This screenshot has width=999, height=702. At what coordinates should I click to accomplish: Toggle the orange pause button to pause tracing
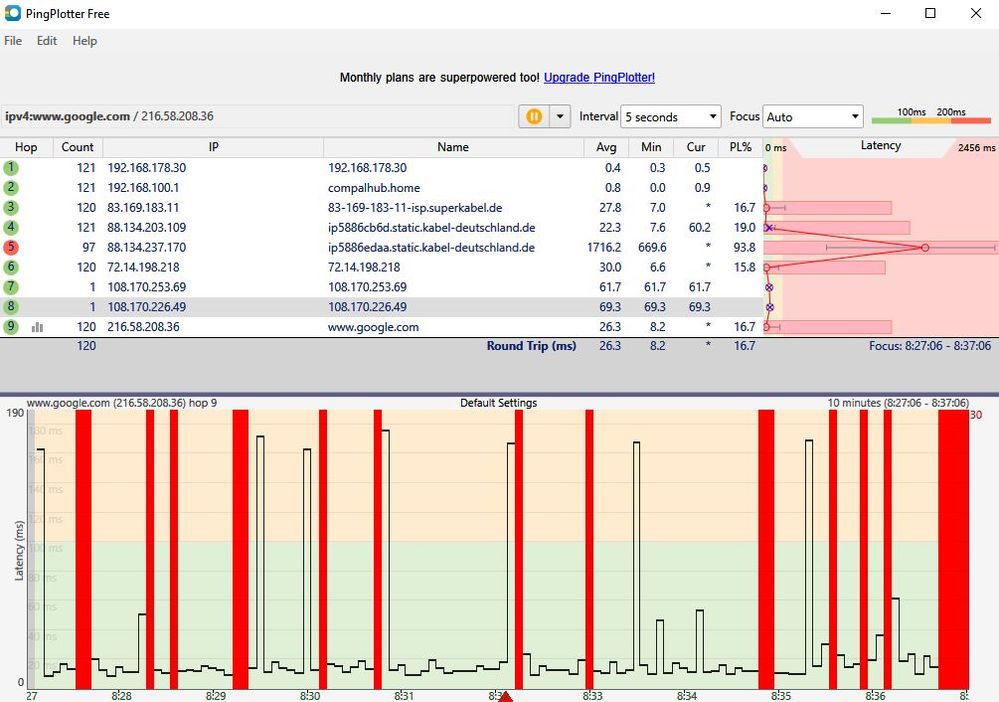[534, 116]
